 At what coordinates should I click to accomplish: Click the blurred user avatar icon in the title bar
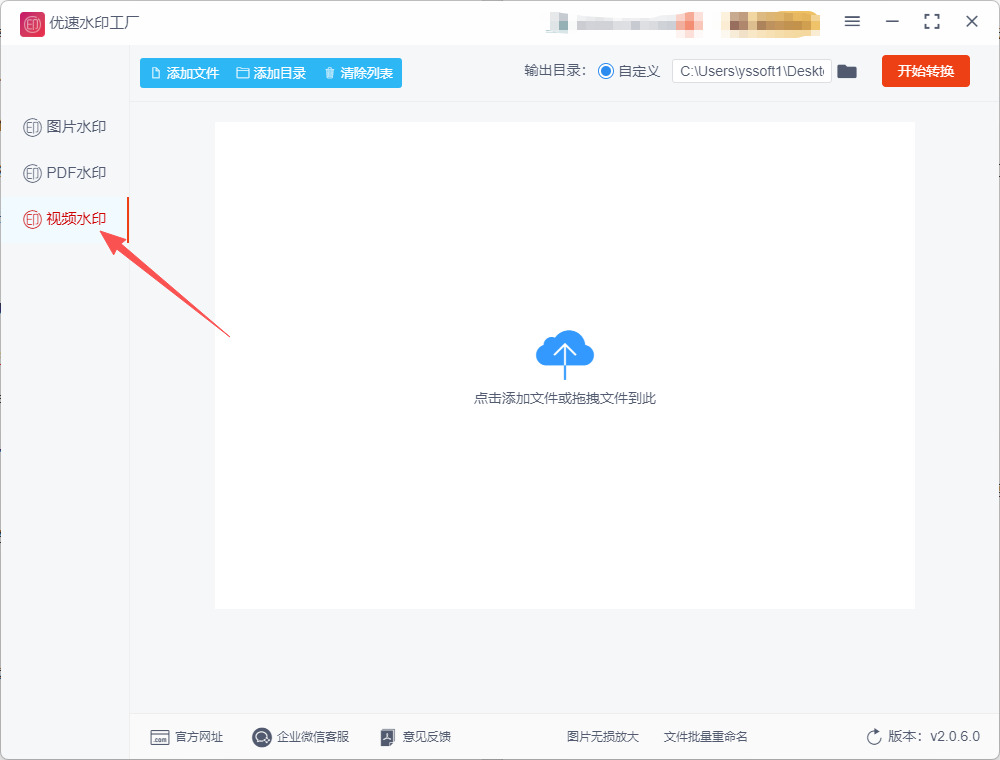(558, 22)
